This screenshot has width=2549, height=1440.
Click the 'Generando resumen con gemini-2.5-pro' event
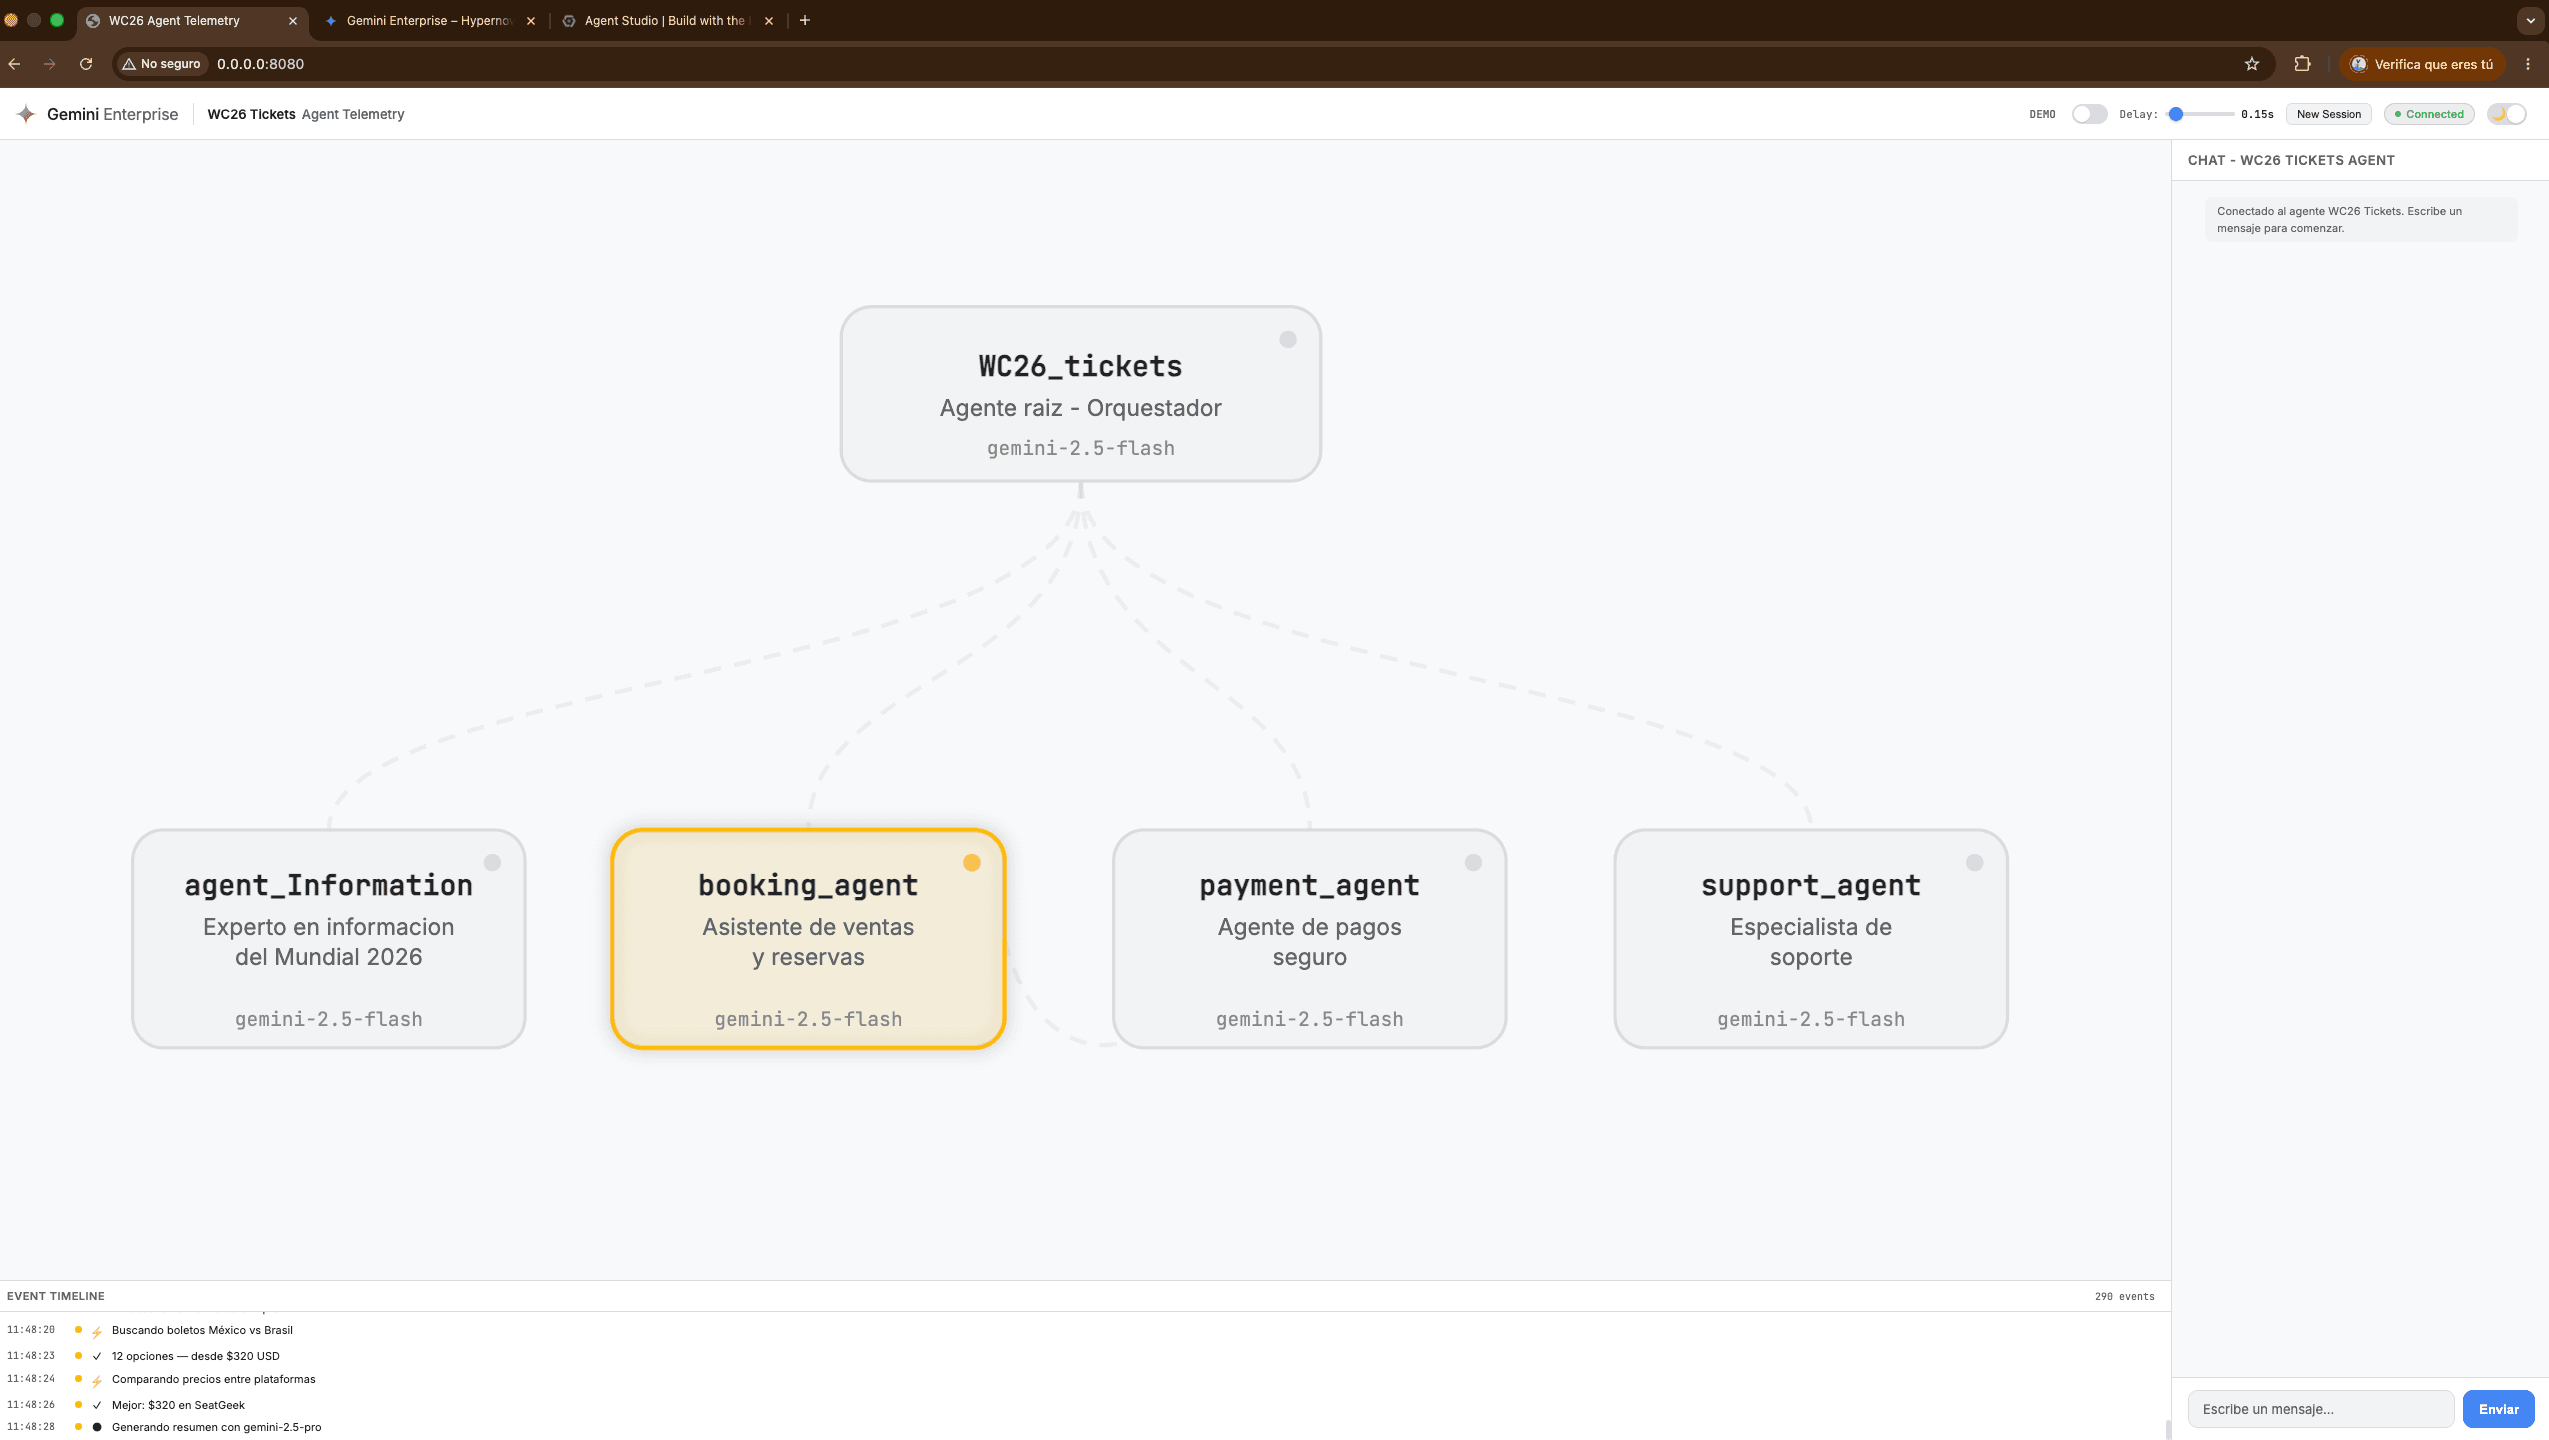(x=216, y=1427)
